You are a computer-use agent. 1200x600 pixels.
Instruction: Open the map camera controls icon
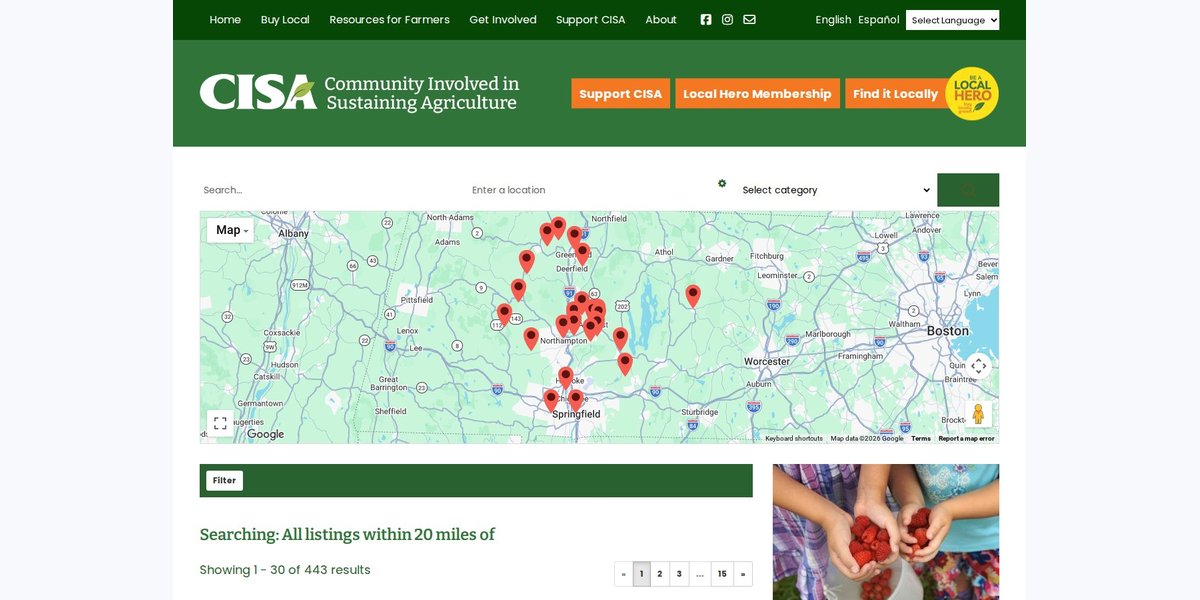point(979,366)
